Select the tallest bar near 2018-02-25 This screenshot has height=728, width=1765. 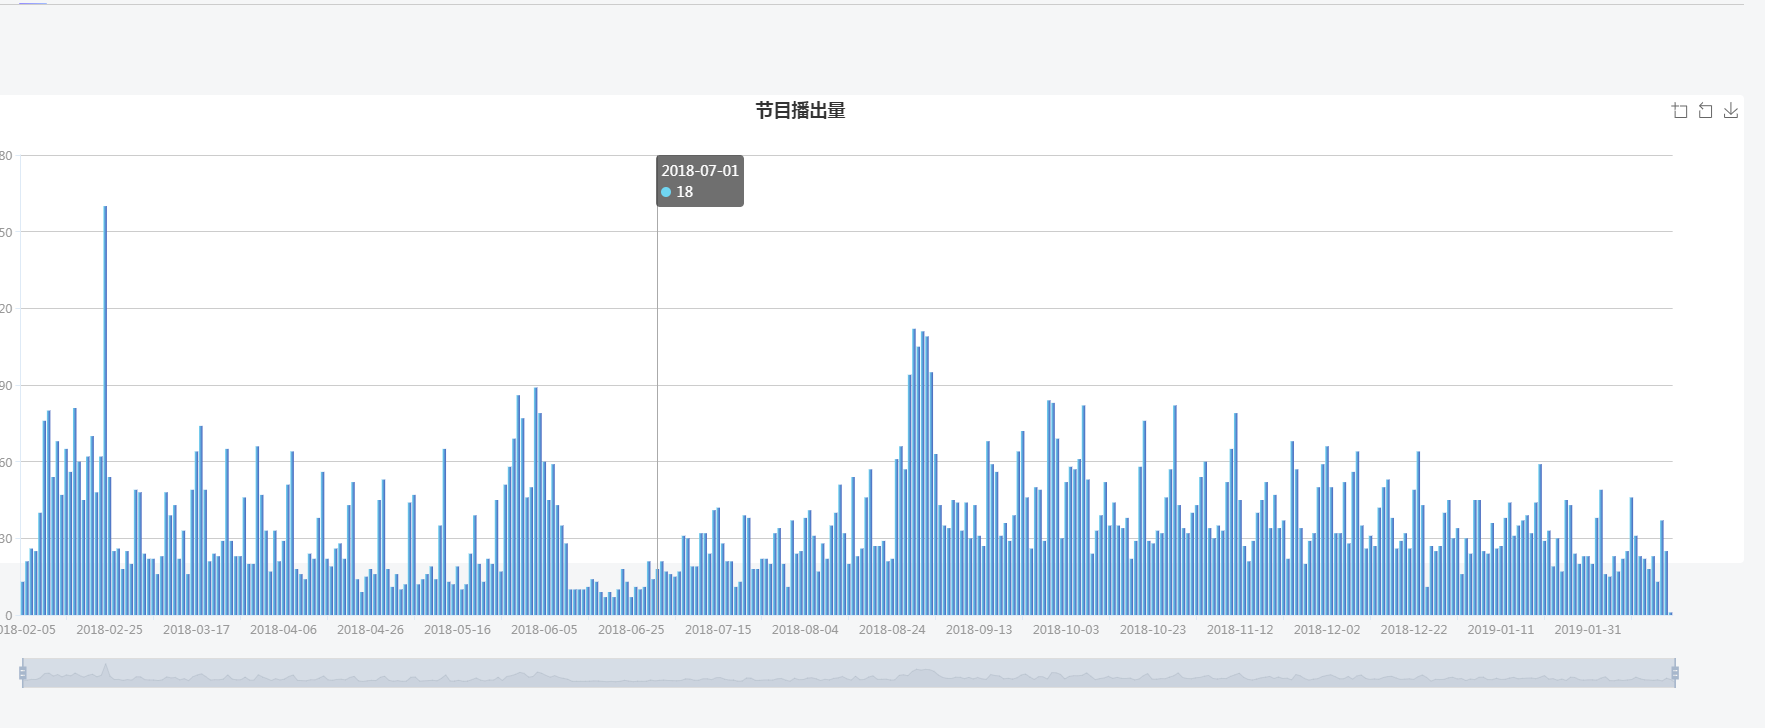(105, 410)
